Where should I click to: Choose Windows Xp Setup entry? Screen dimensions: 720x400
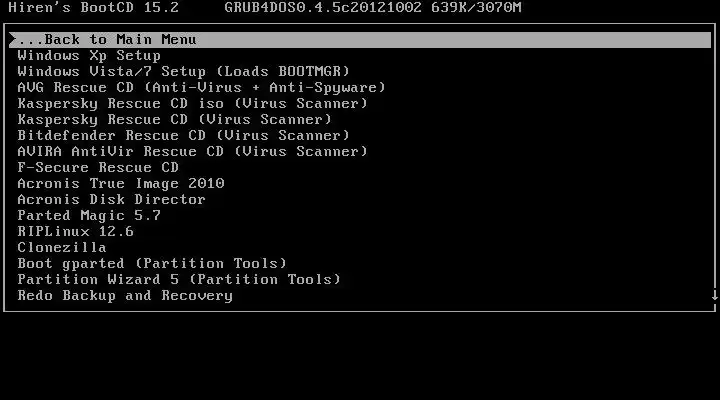click(89, 56)
